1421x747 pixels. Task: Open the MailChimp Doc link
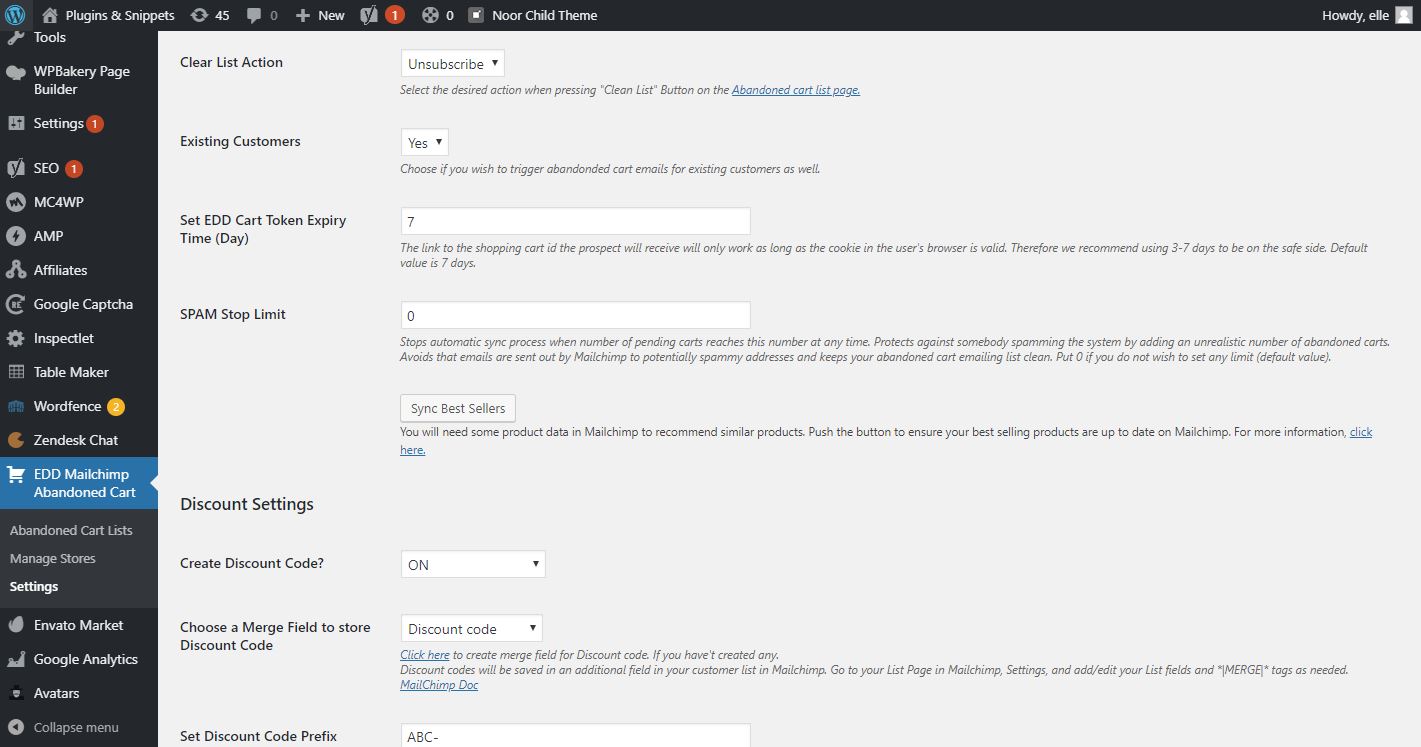(x=439, y=685)
